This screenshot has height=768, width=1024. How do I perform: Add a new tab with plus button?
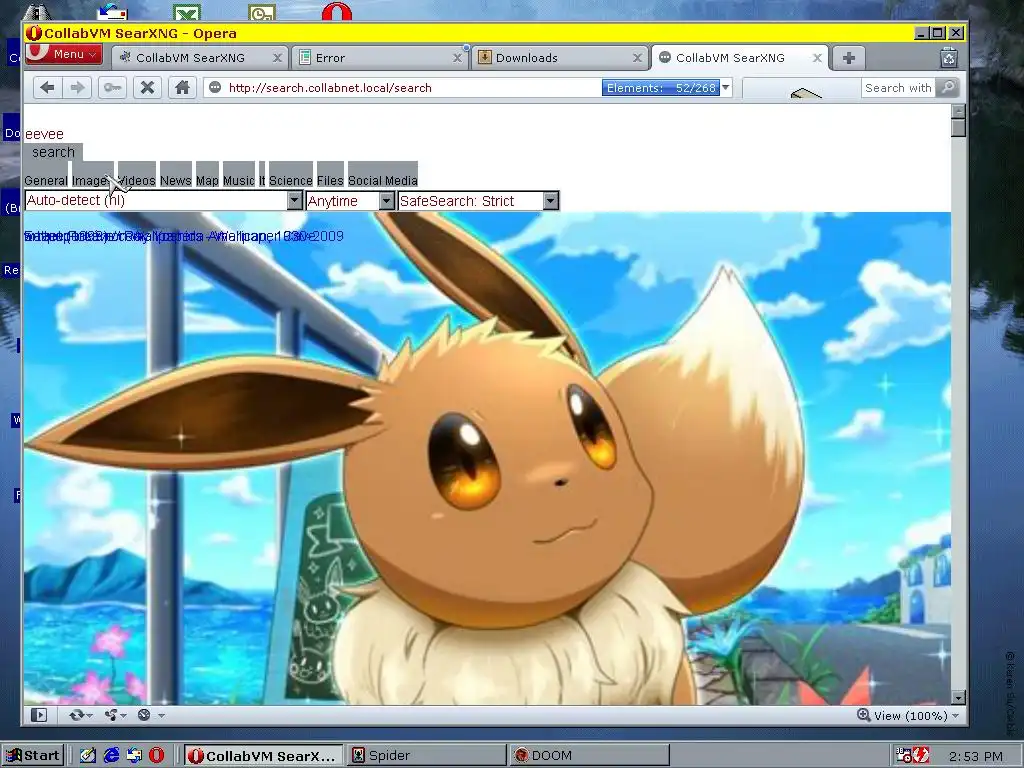[848, 58]
